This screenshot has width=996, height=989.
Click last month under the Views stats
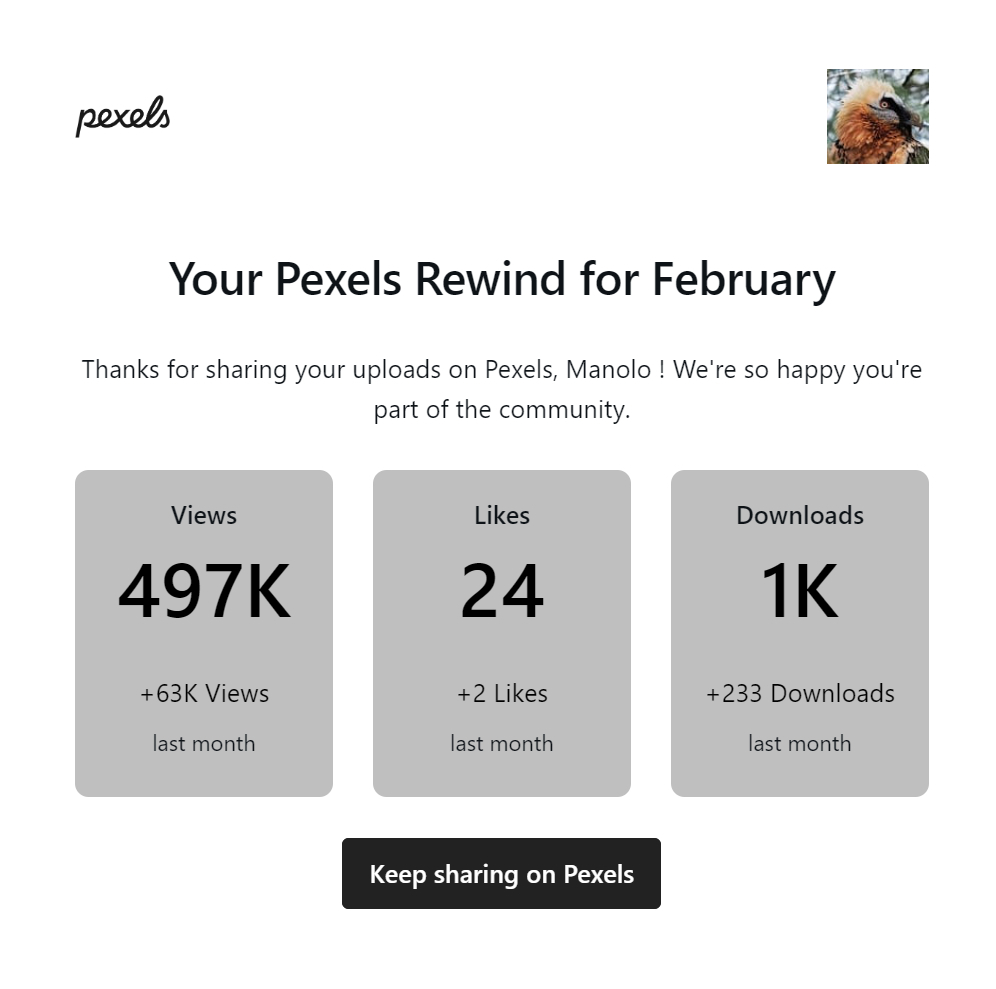[x=204, y=743]
